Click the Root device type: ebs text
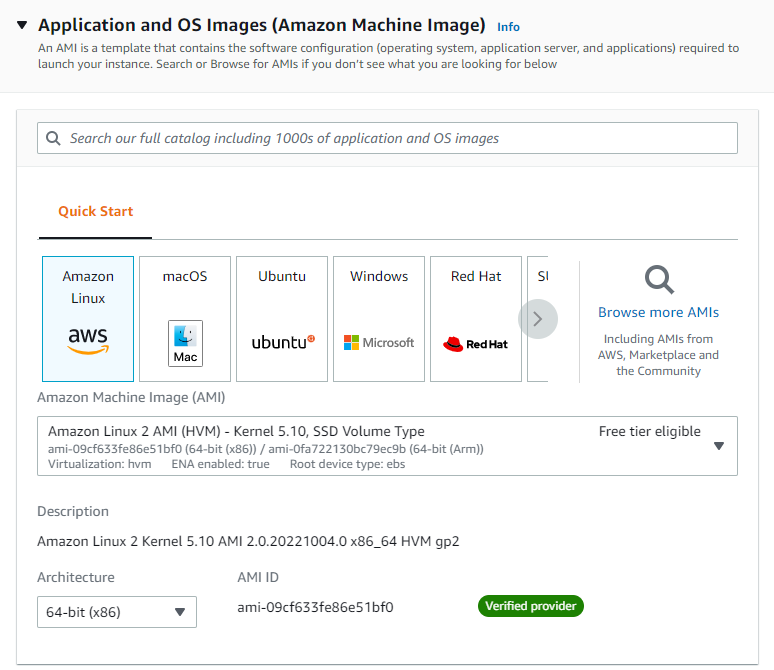The width and height of the screenshot is (774, 670). pos(348,464)
